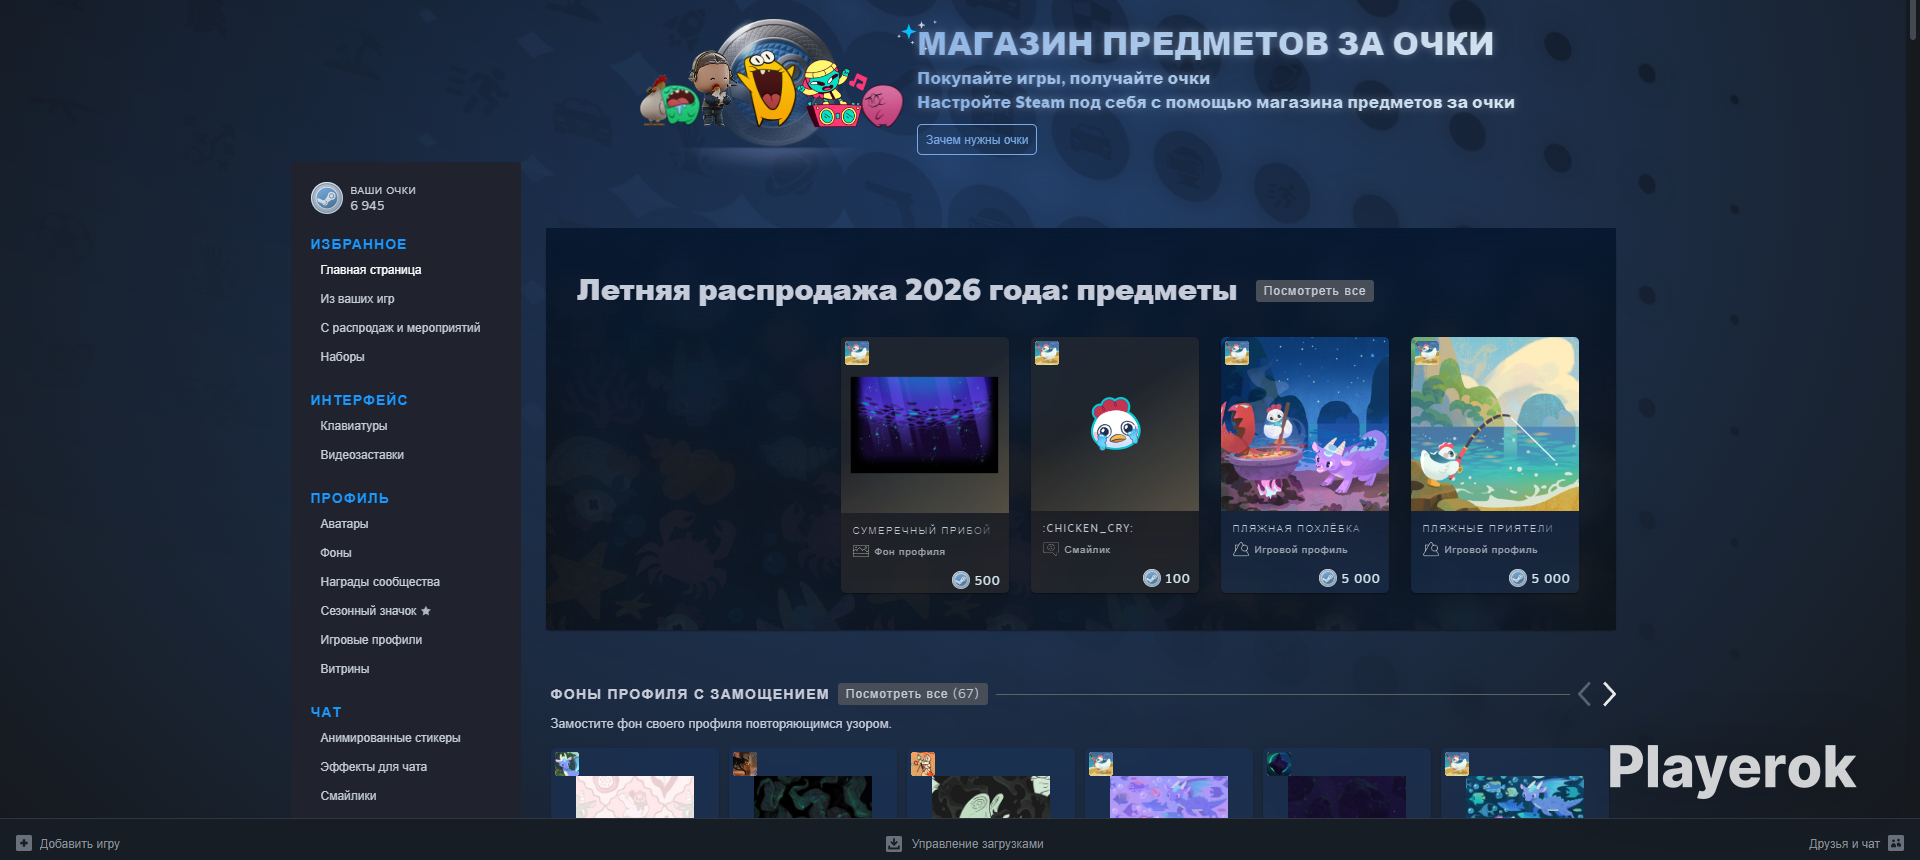Click Игровой профиль icon under Пляжные приятели
Screen dimensions: 1920x860
click(1431, 549)
